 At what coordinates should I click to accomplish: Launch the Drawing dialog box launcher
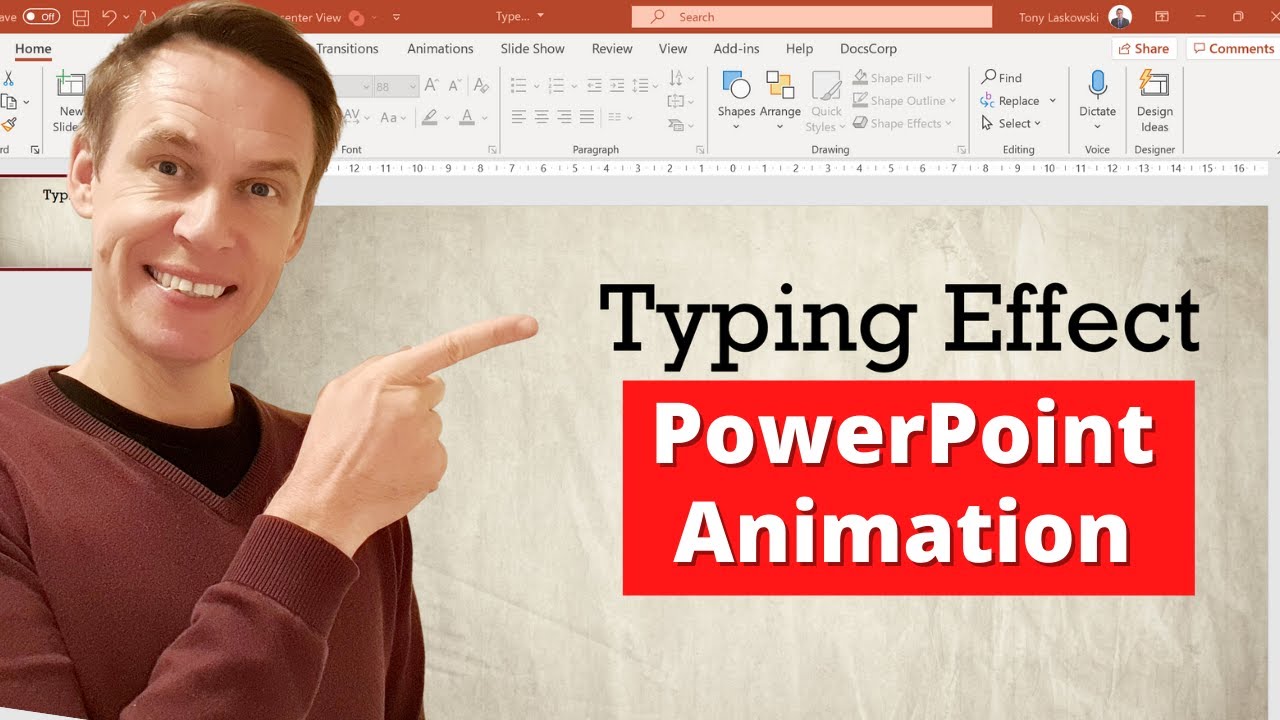coord(961,150)
